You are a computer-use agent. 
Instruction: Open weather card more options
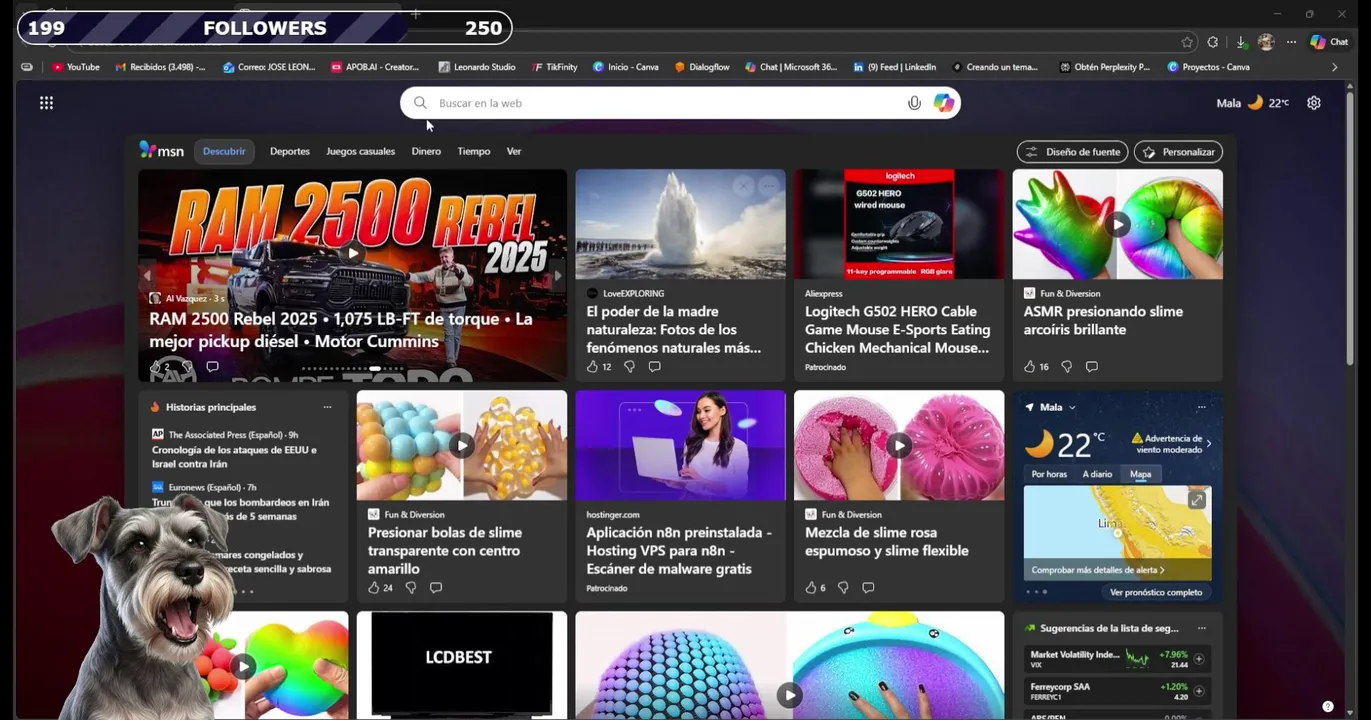click(x=1201, y=407)
